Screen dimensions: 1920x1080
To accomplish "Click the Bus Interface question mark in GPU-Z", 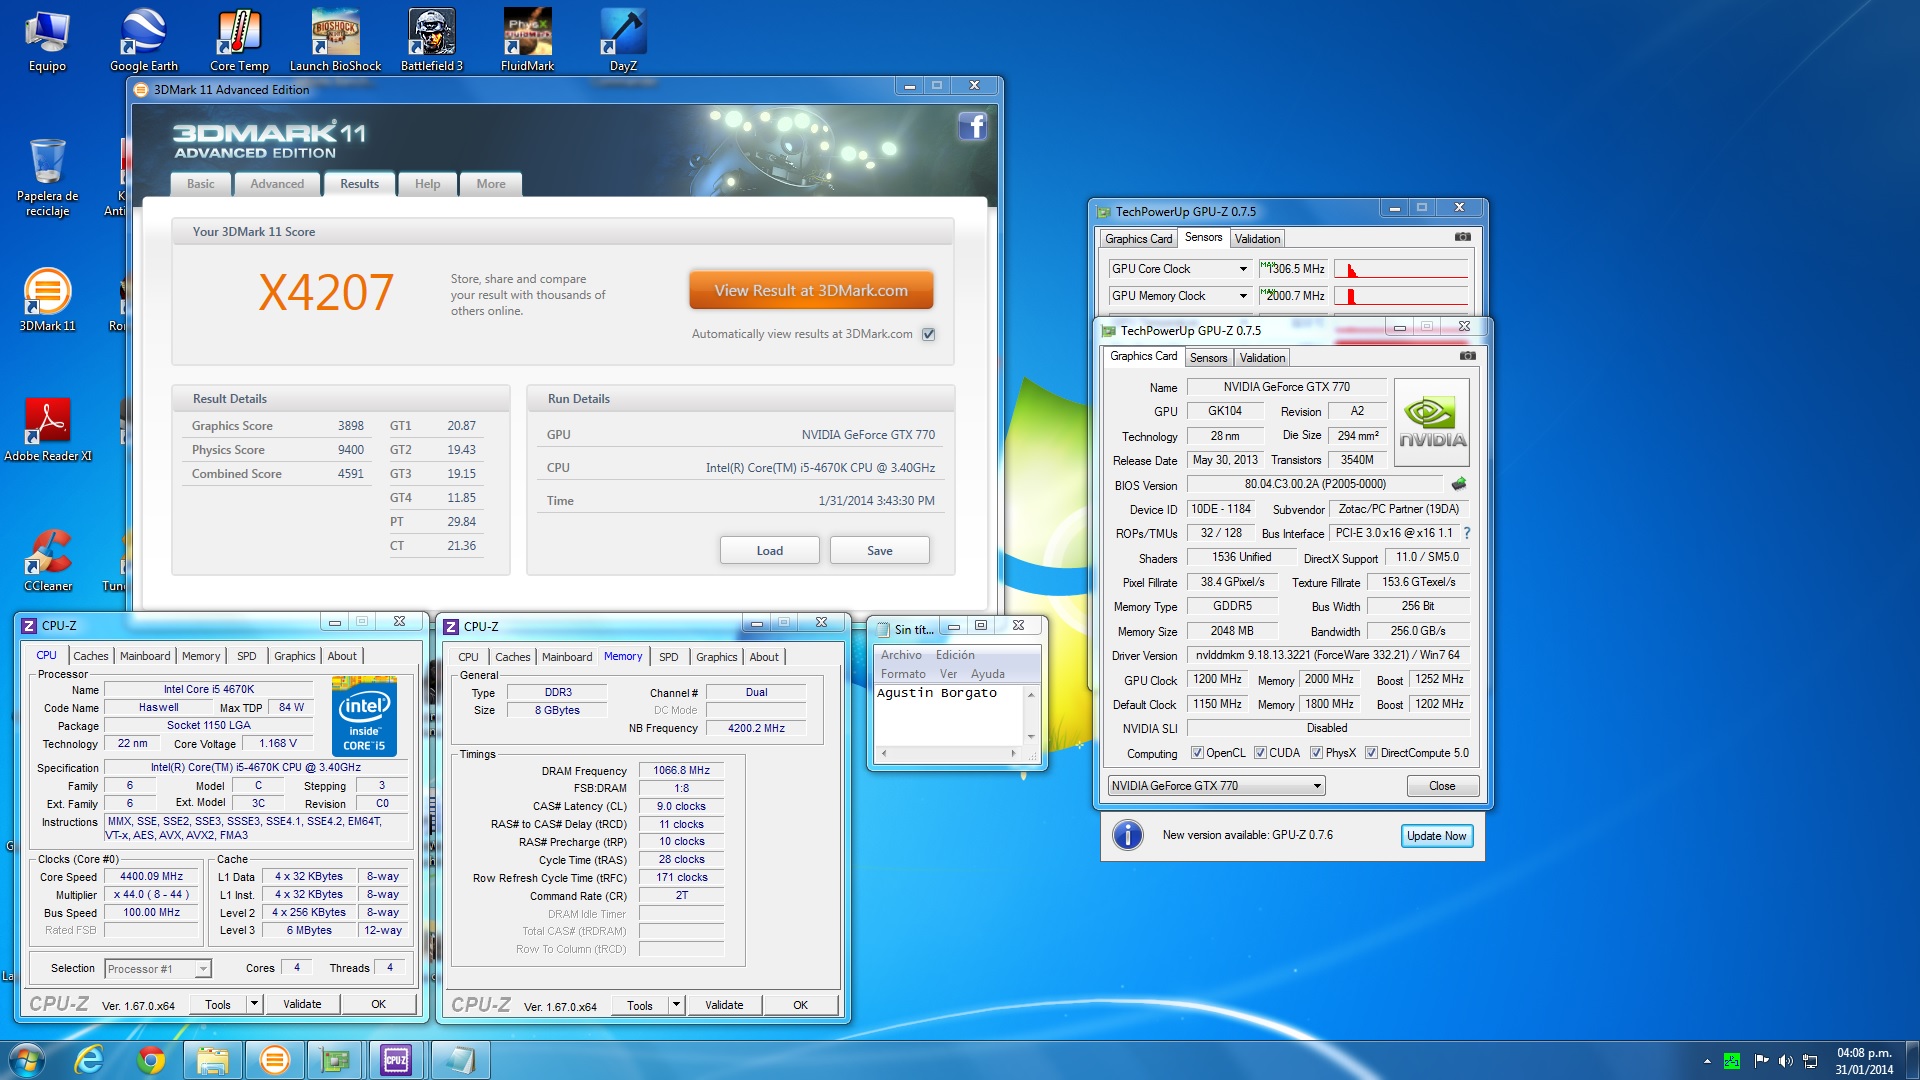I will pos(1467,533).
